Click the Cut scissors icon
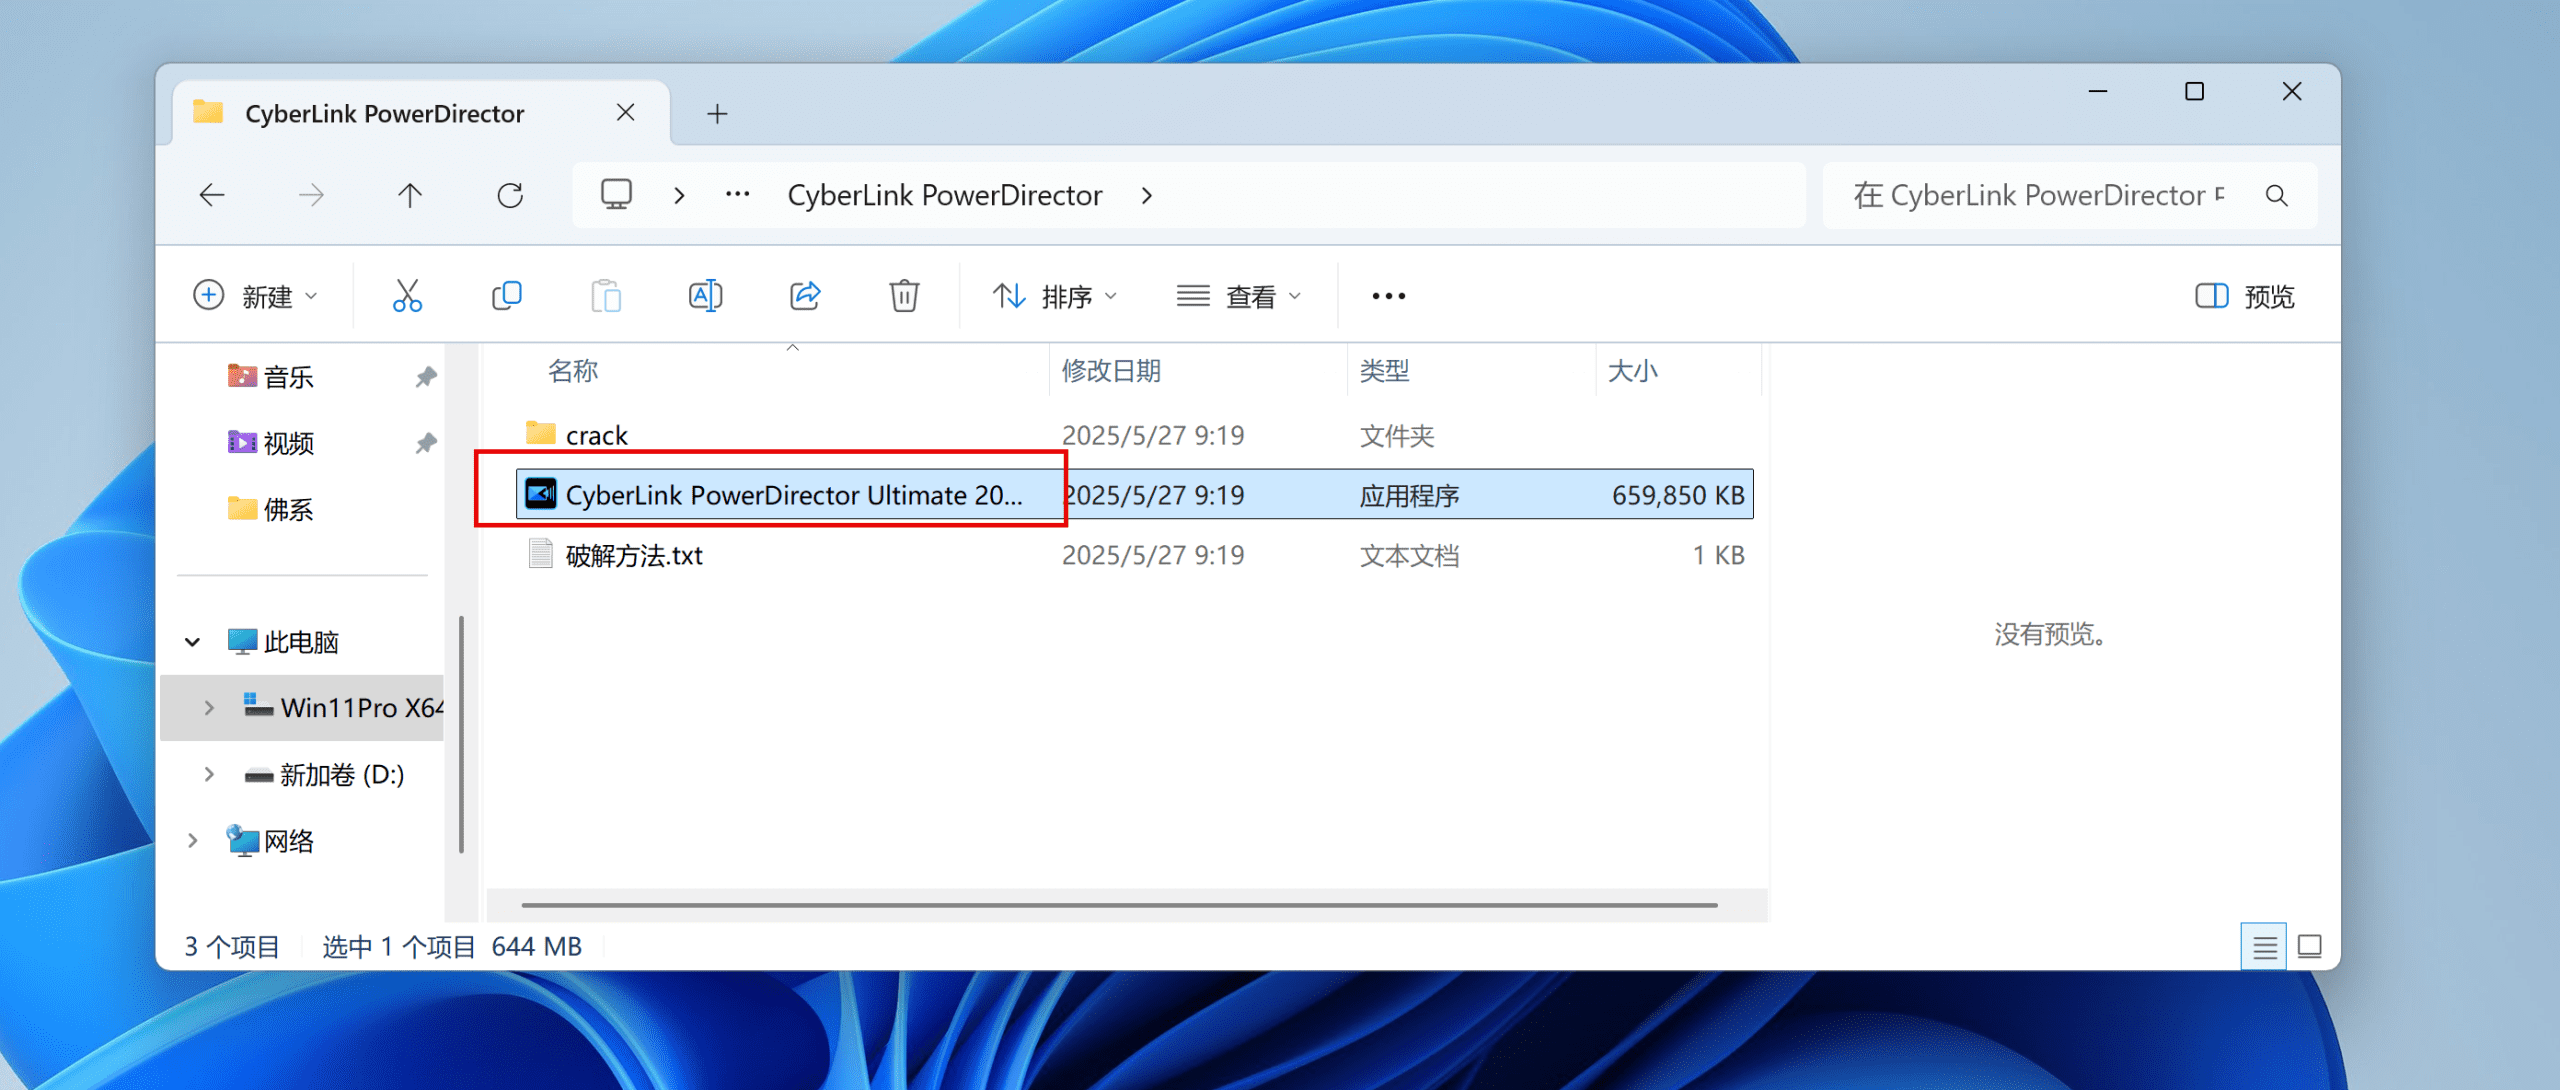 [x=407, y=296]
